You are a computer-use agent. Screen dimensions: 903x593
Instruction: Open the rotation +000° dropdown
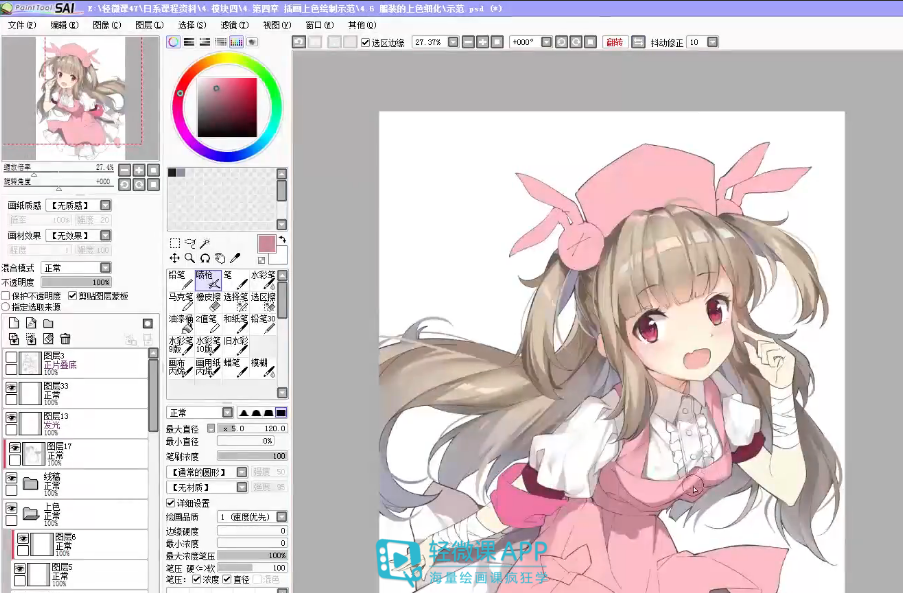click(547, 42)
